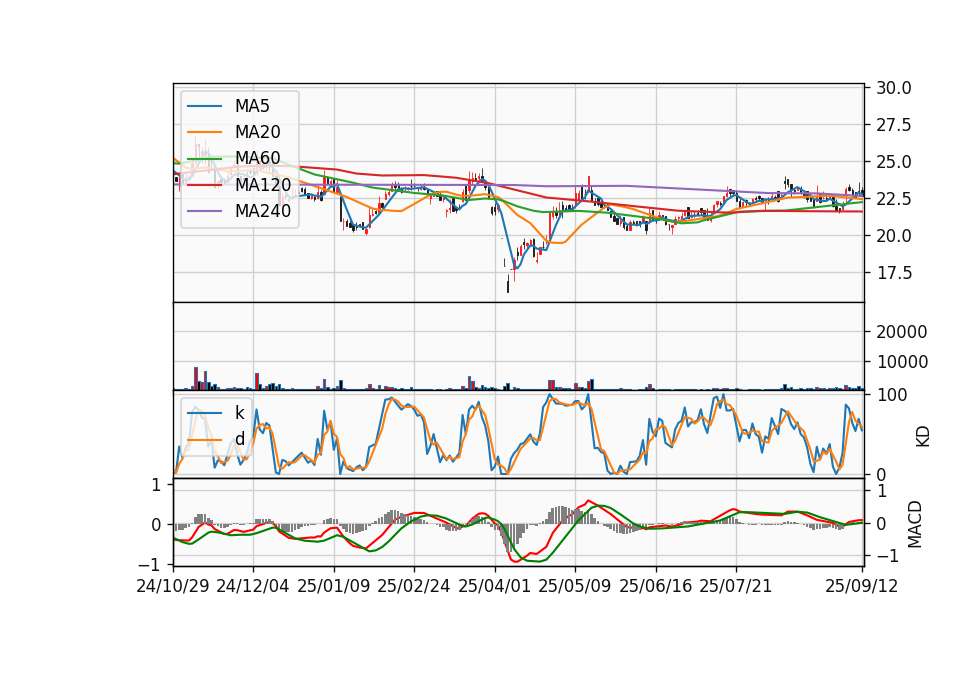
Task: Click the 25/06/16 date axis label
Action: [656, 586]
